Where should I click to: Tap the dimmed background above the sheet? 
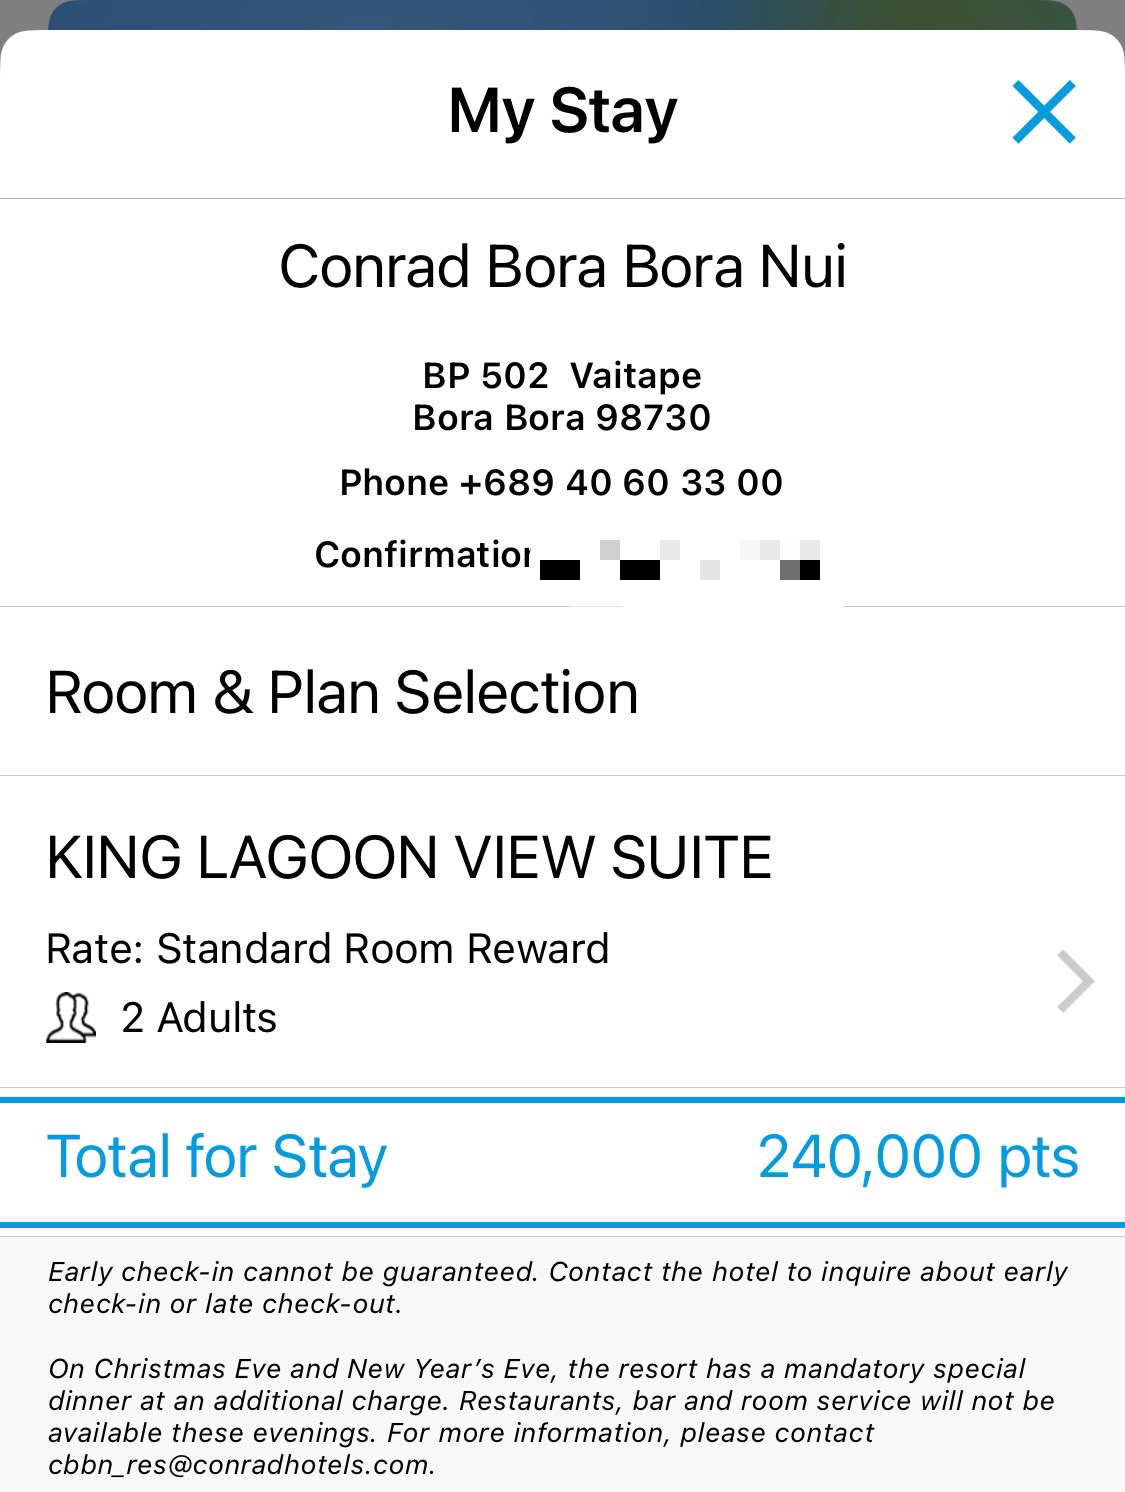pos(562,14)
